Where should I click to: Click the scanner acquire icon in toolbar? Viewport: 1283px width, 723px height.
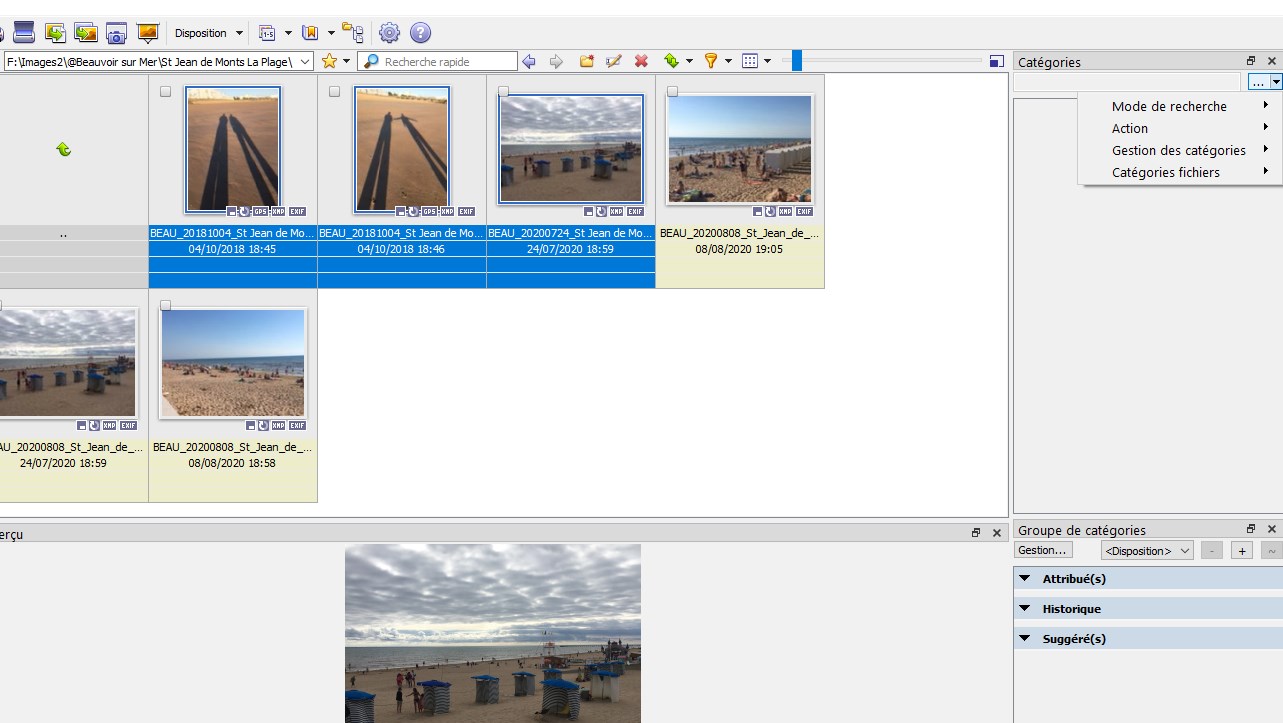click(24, 33)
